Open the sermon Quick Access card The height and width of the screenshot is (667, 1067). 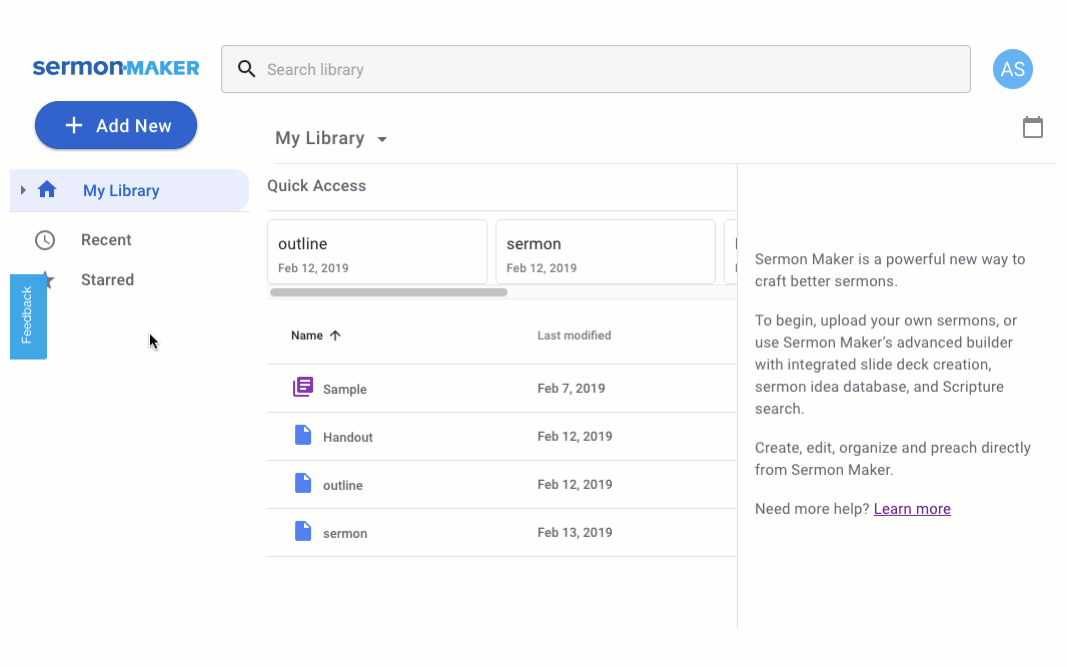tap(605, 252)
